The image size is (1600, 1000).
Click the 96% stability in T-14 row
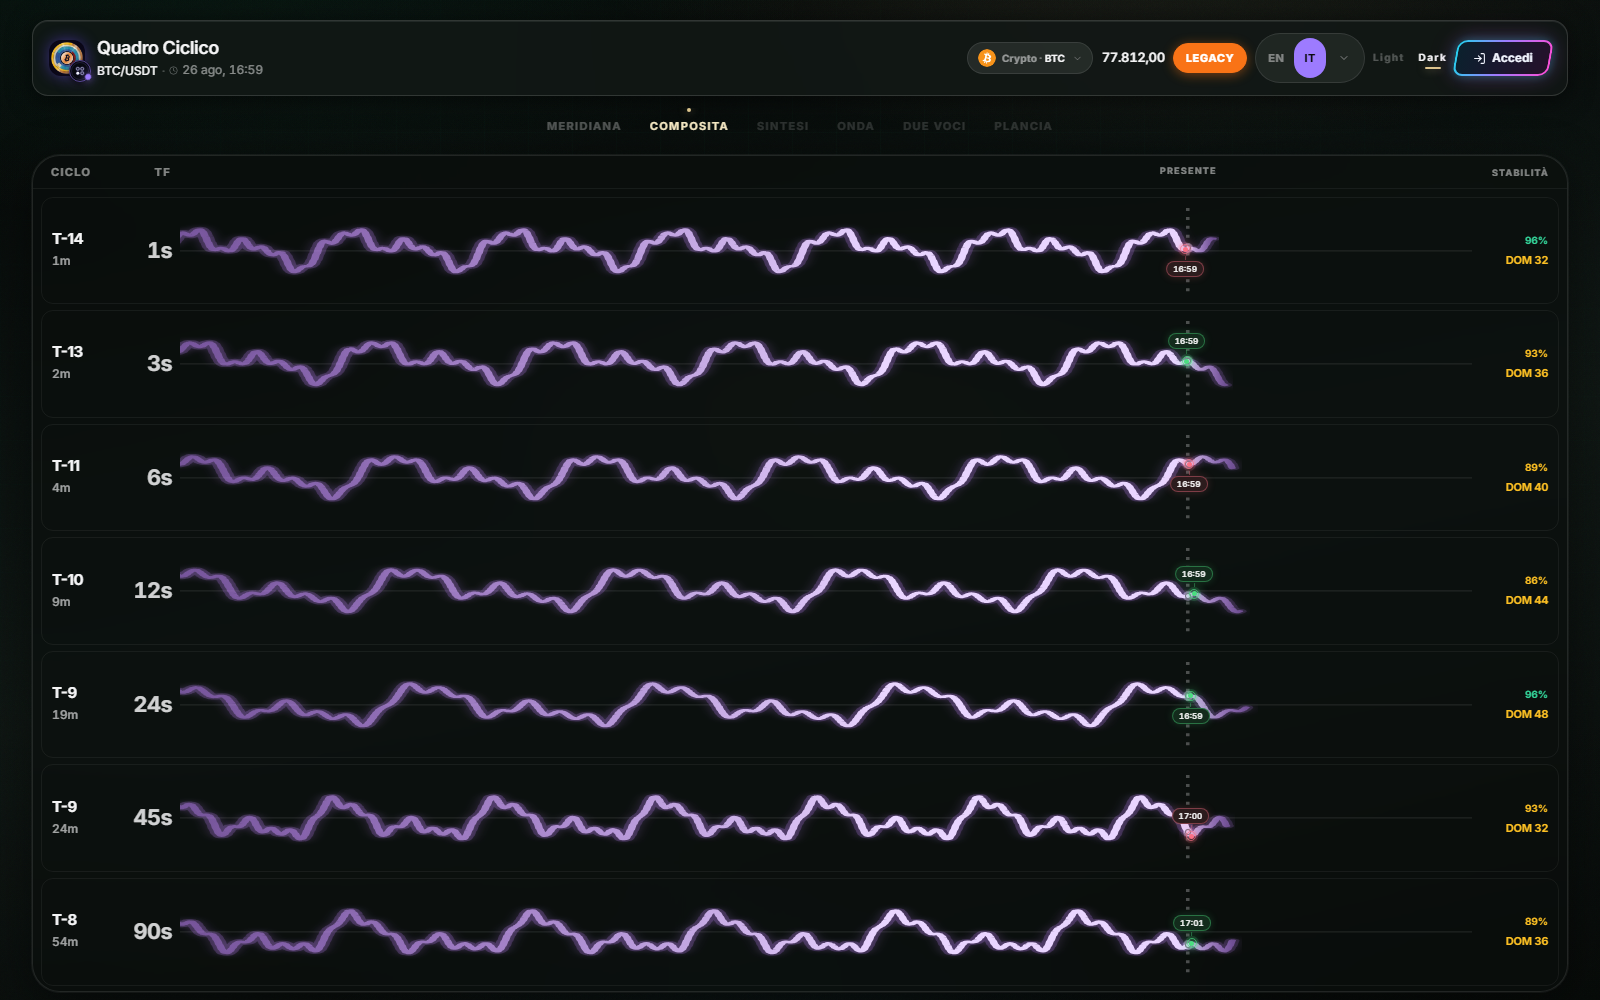pyautogui.click(x=1536, y=240)
